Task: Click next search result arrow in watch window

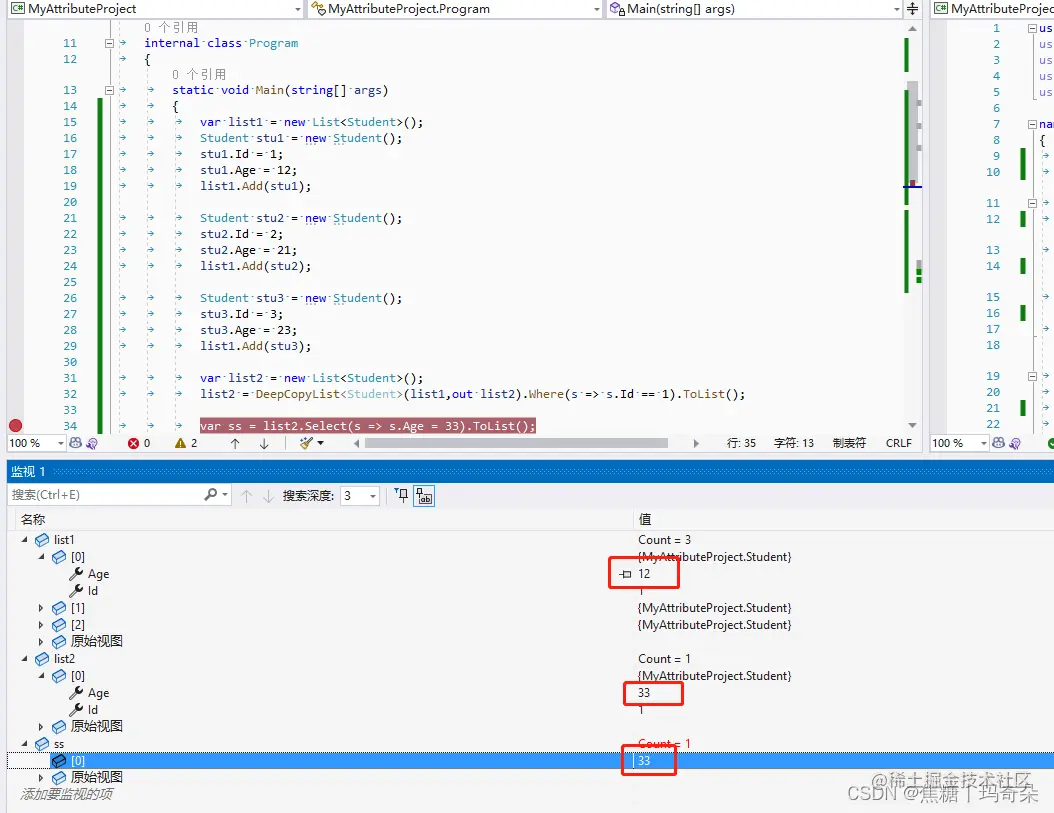Action: (268, 496)
